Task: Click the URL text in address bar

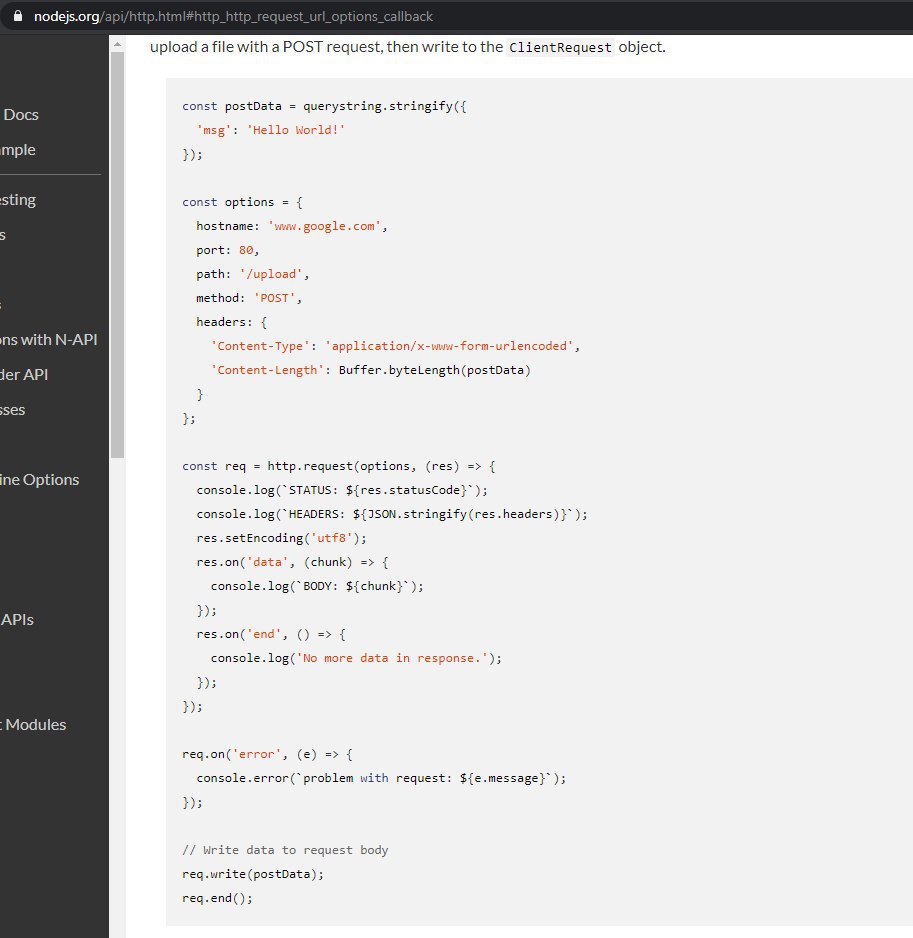Action: click(x=233, y=16)
